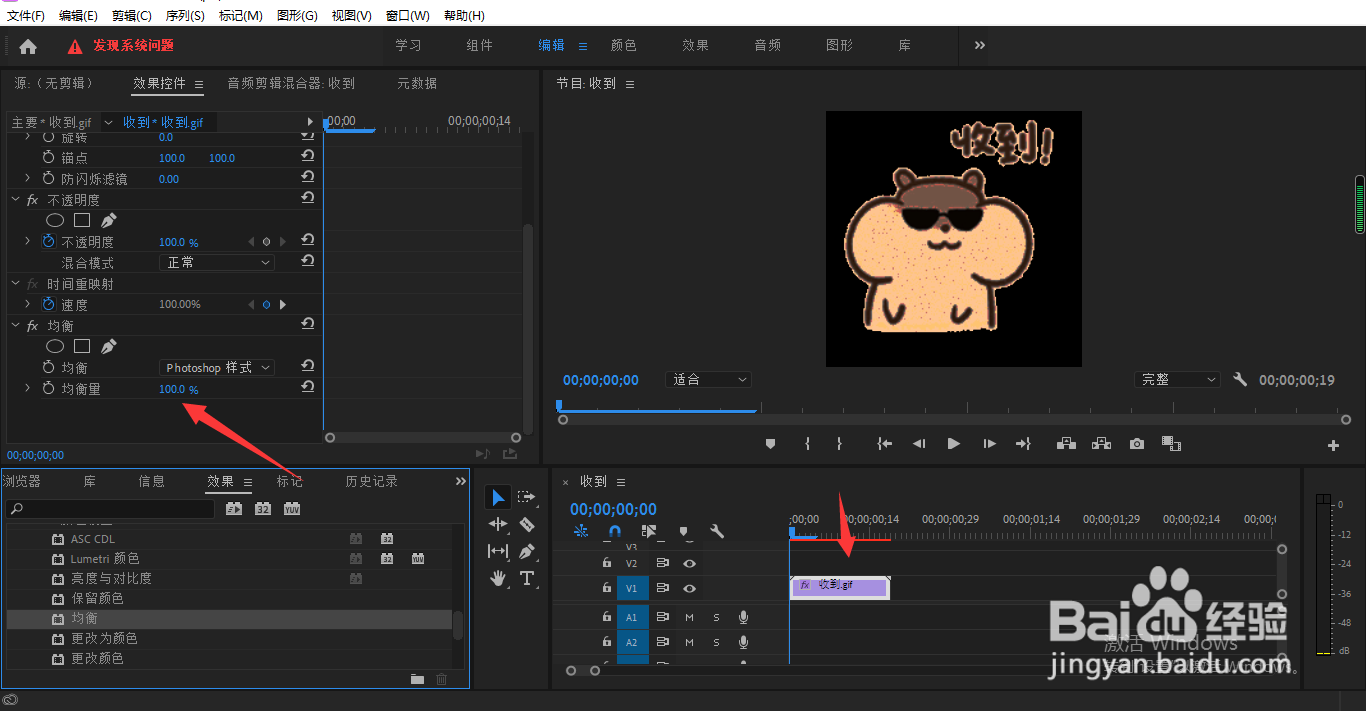The height and width of the screenshot is (711, 1366).
Task: Switch to the 颜色 workspace tab
Action: [623, 45]
